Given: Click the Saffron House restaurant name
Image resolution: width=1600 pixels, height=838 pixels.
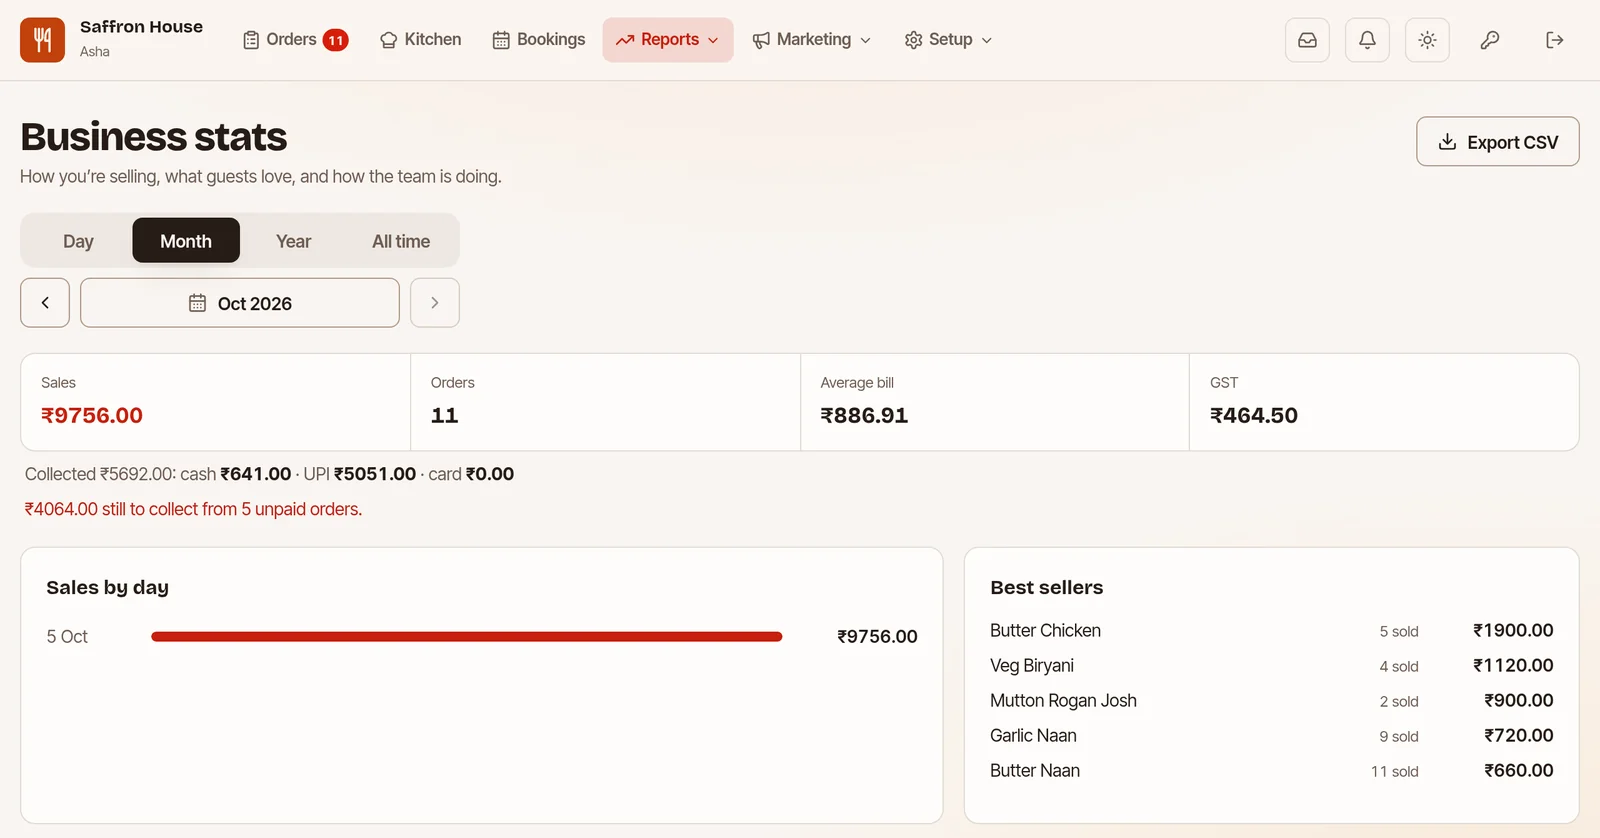Looking at the screenshot, I should click(x=141, y=27).
